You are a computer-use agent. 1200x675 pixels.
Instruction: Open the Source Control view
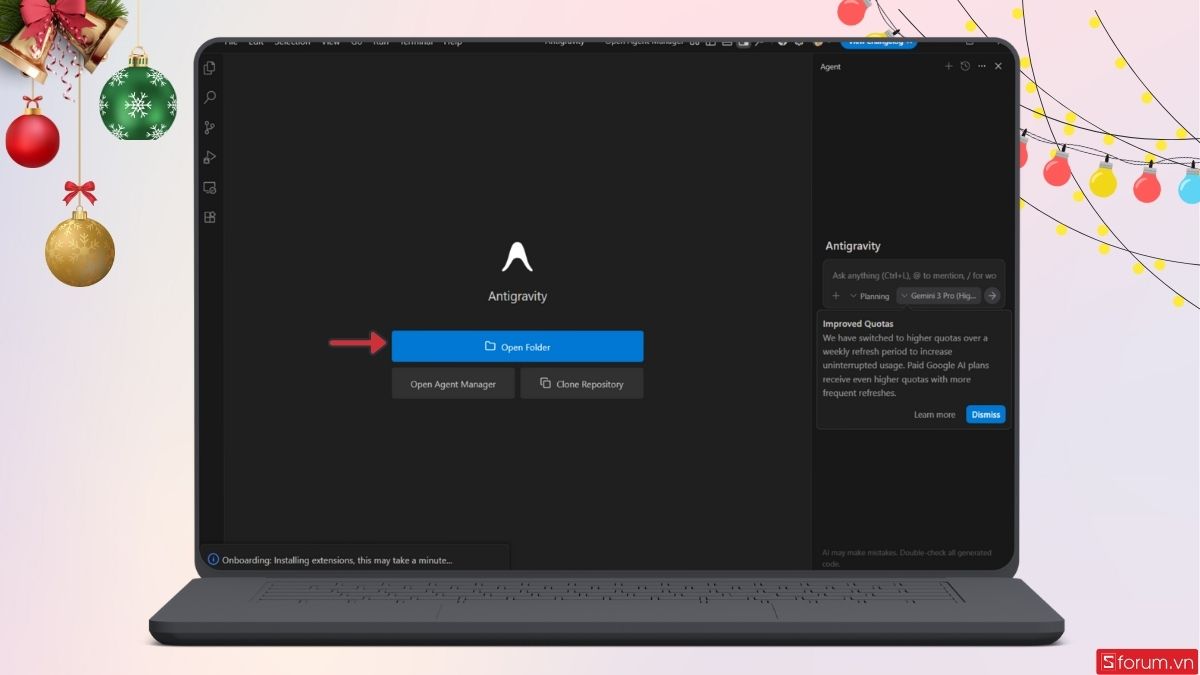210,127
